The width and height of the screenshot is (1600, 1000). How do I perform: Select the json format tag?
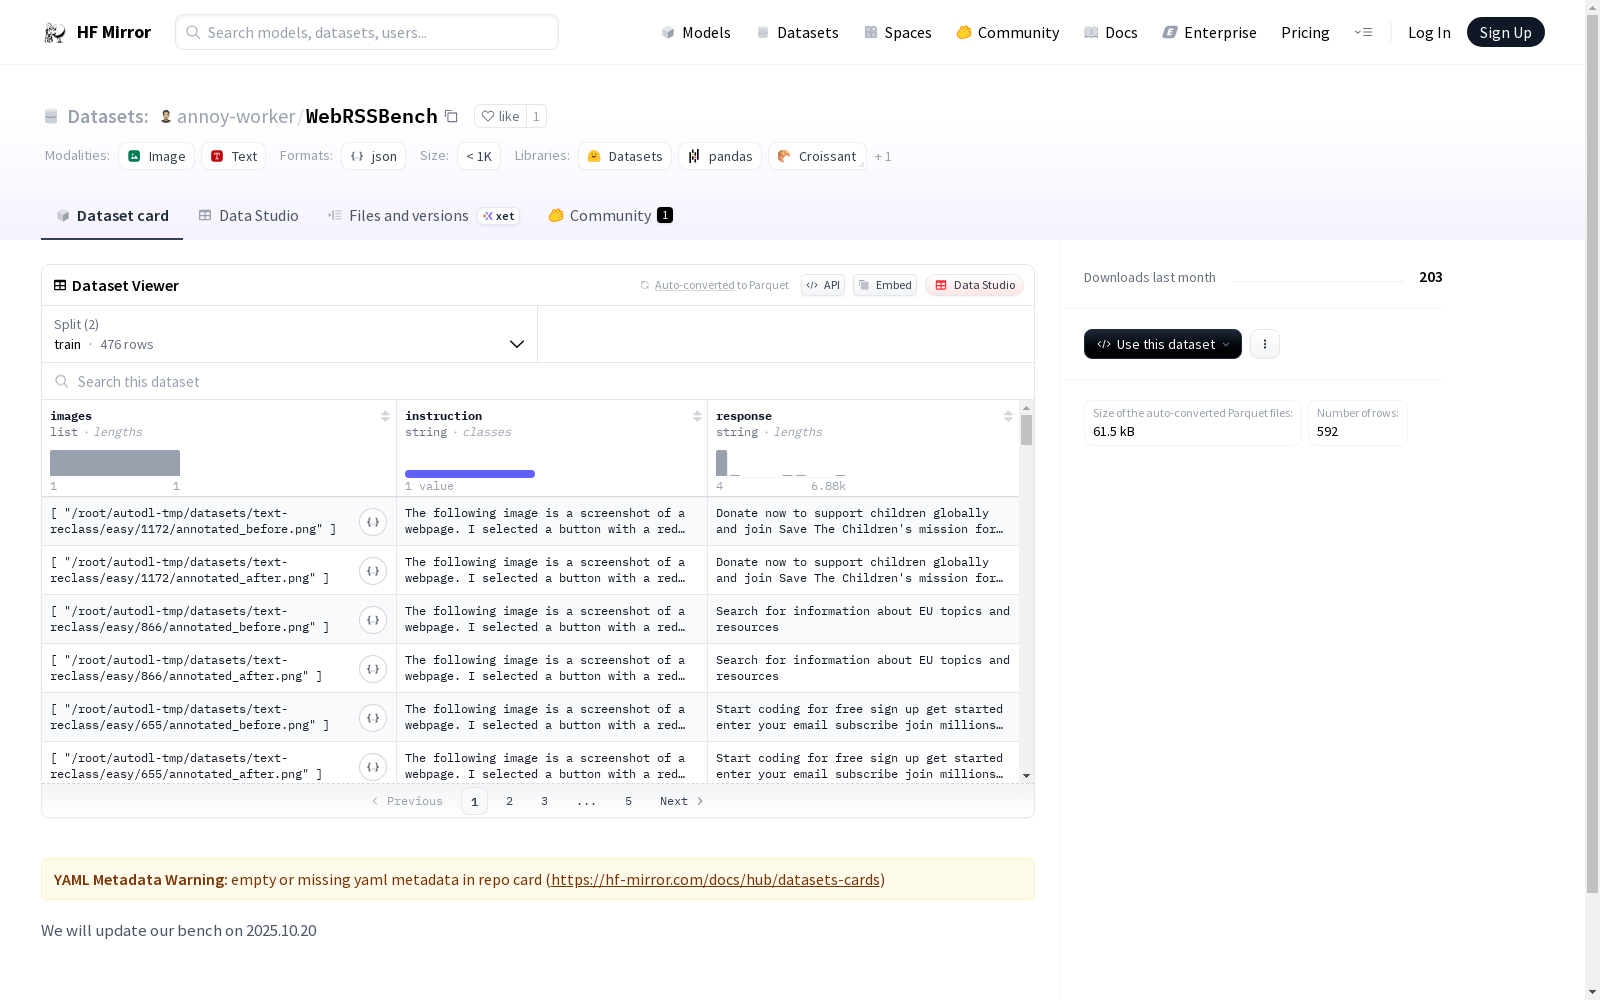tap(373, 156)
